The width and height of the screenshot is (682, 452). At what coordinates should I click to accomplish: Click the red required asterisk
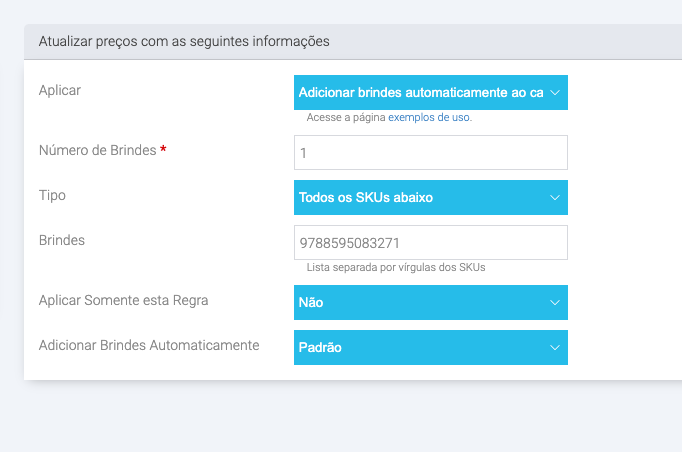[163, 150]
